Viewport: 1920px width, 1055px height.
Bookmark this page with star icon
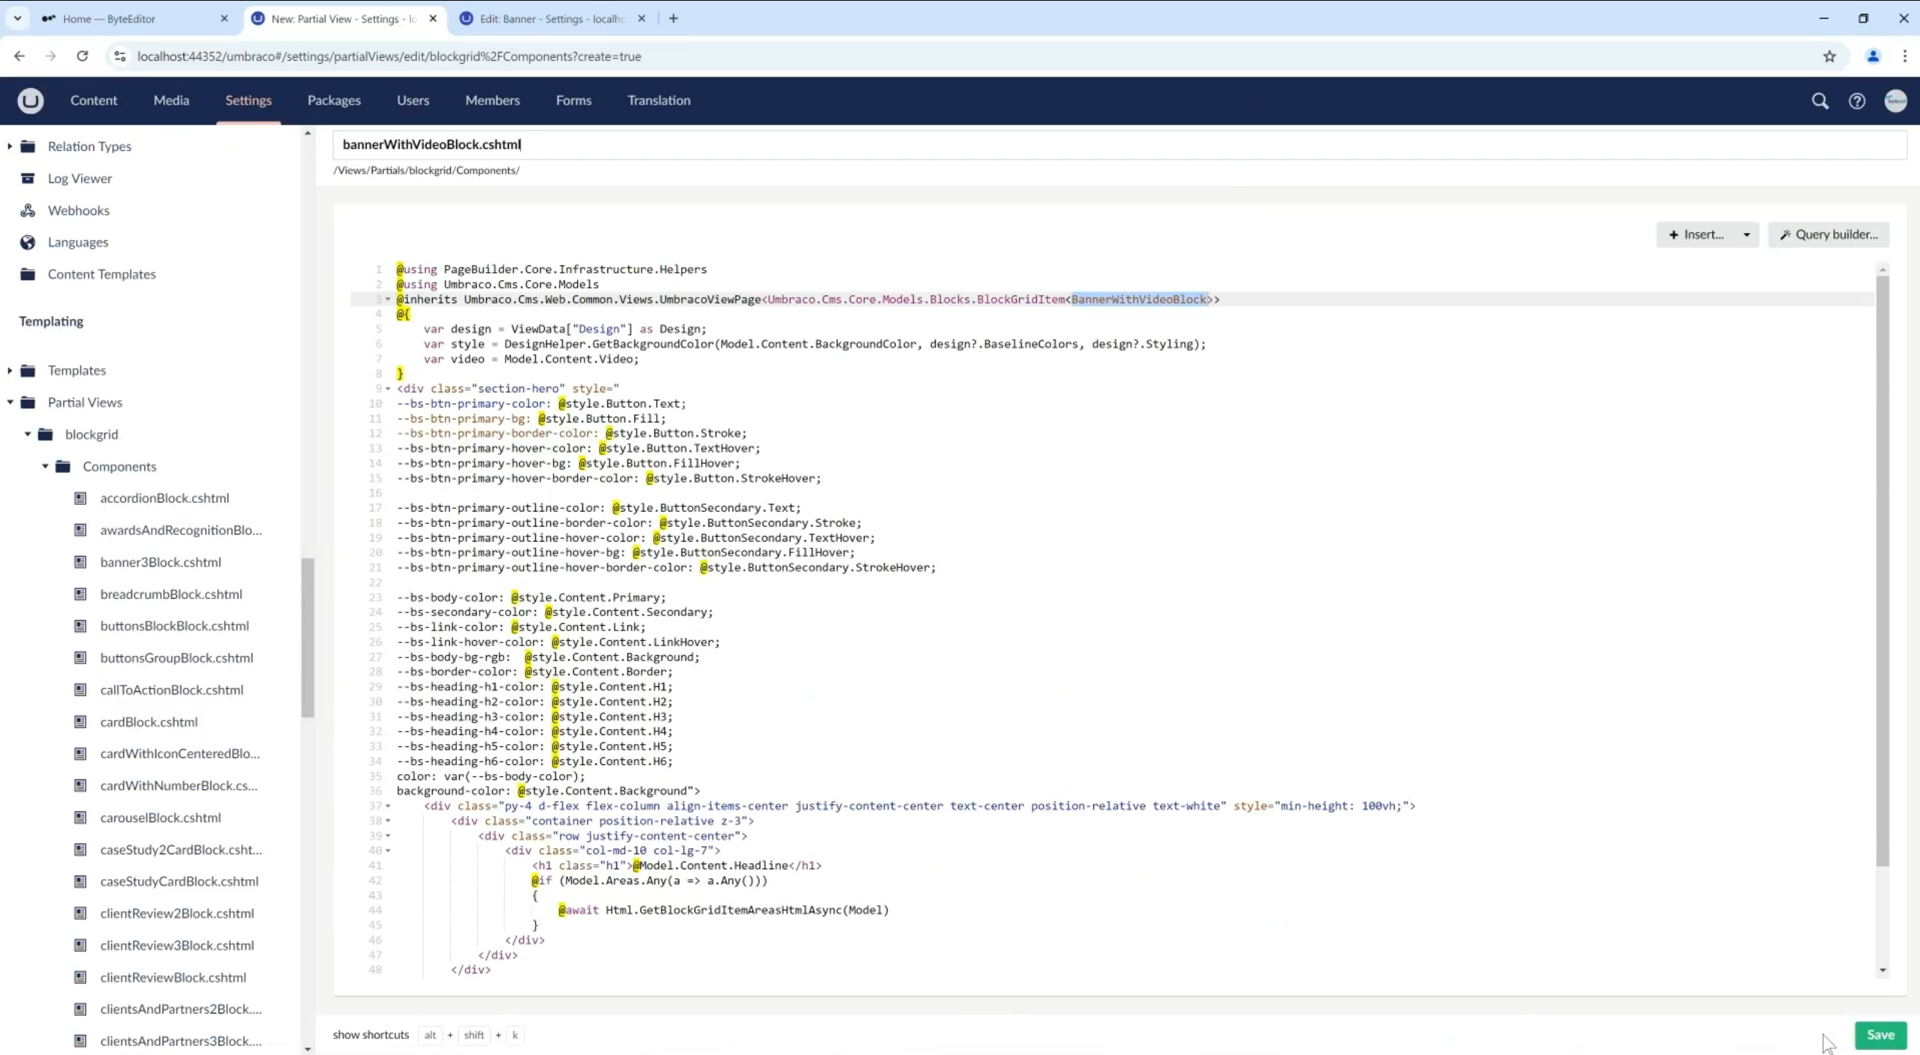pyautogui.click(x=1829, y=56)
